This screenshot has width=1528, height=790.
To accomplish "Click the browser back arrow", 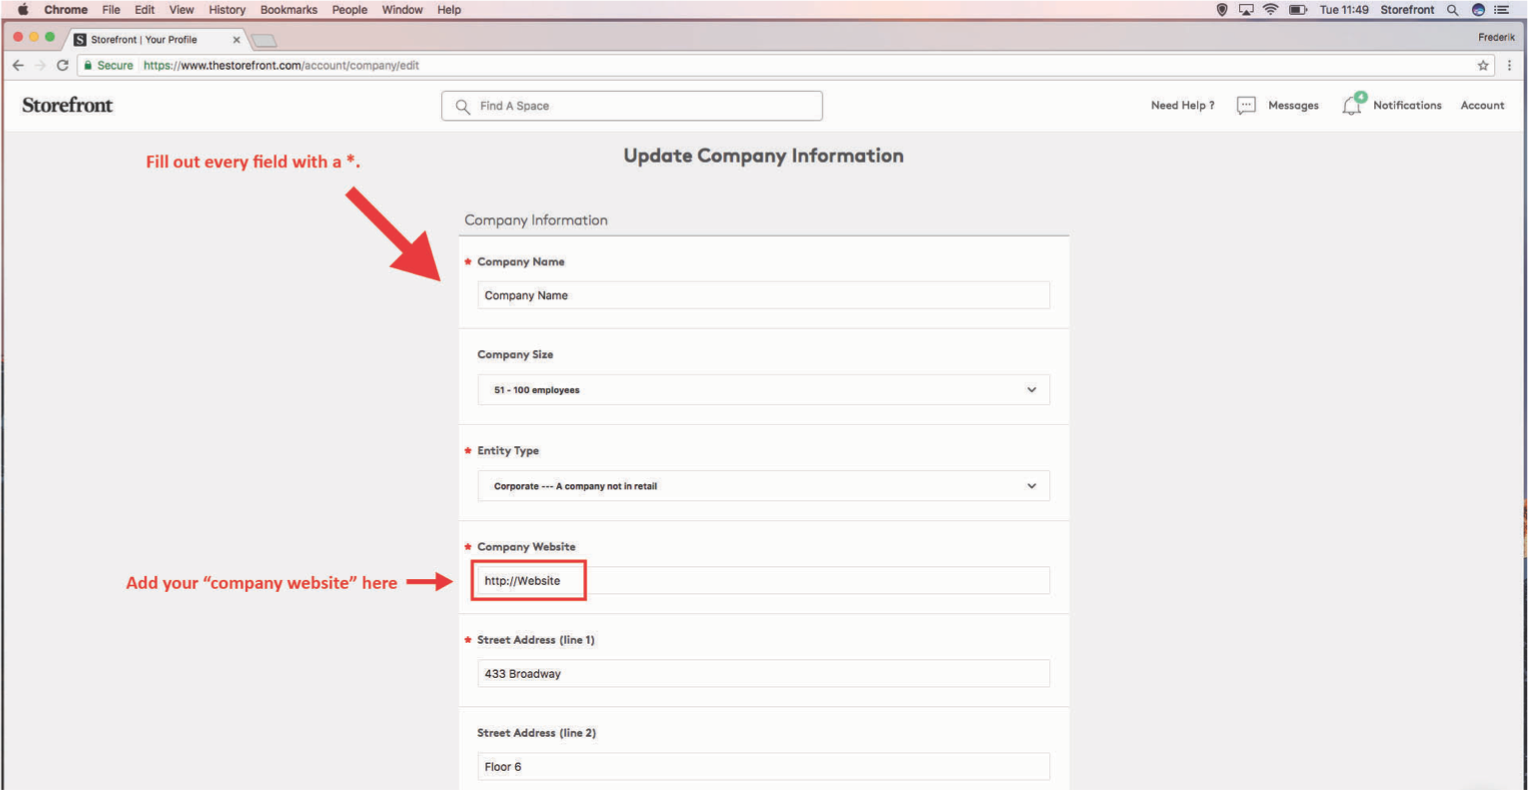I will click(x=18, y=65).
